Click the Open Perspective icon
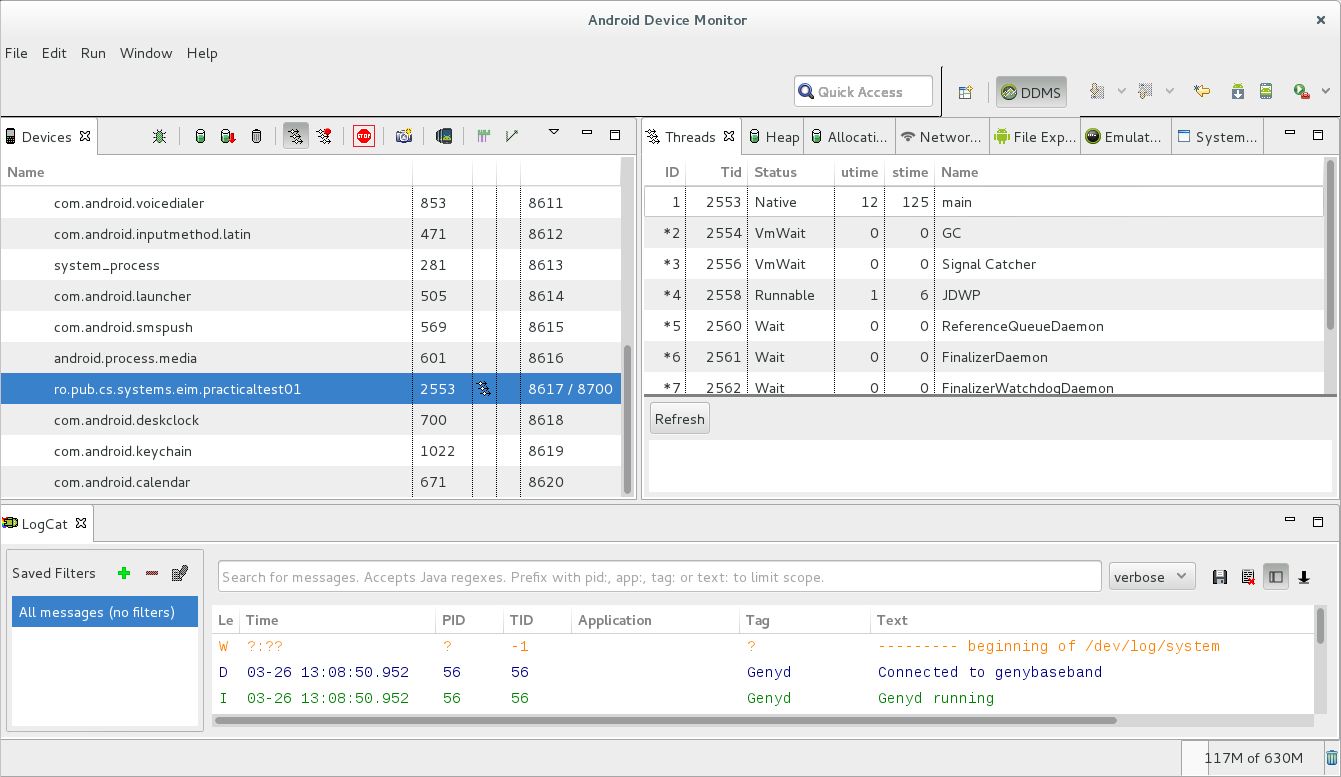The image size is (1341, 777). [965, 92]
